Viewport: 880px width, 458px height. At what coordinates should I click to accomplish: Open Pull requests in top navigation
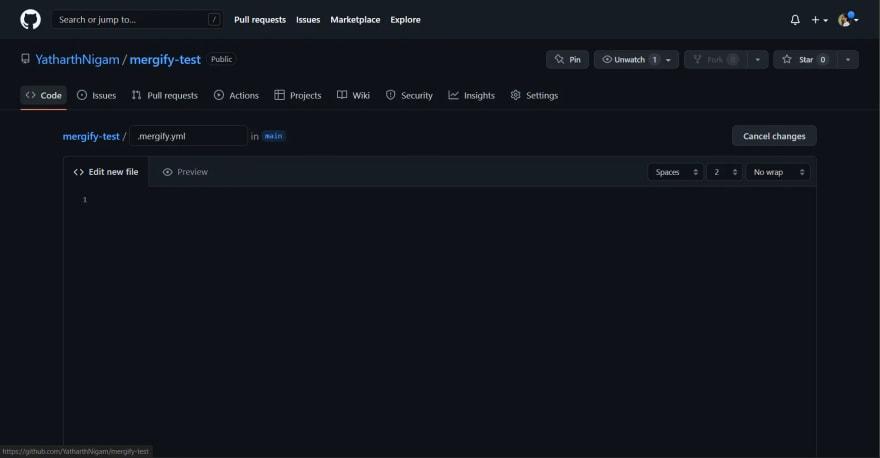260,20
